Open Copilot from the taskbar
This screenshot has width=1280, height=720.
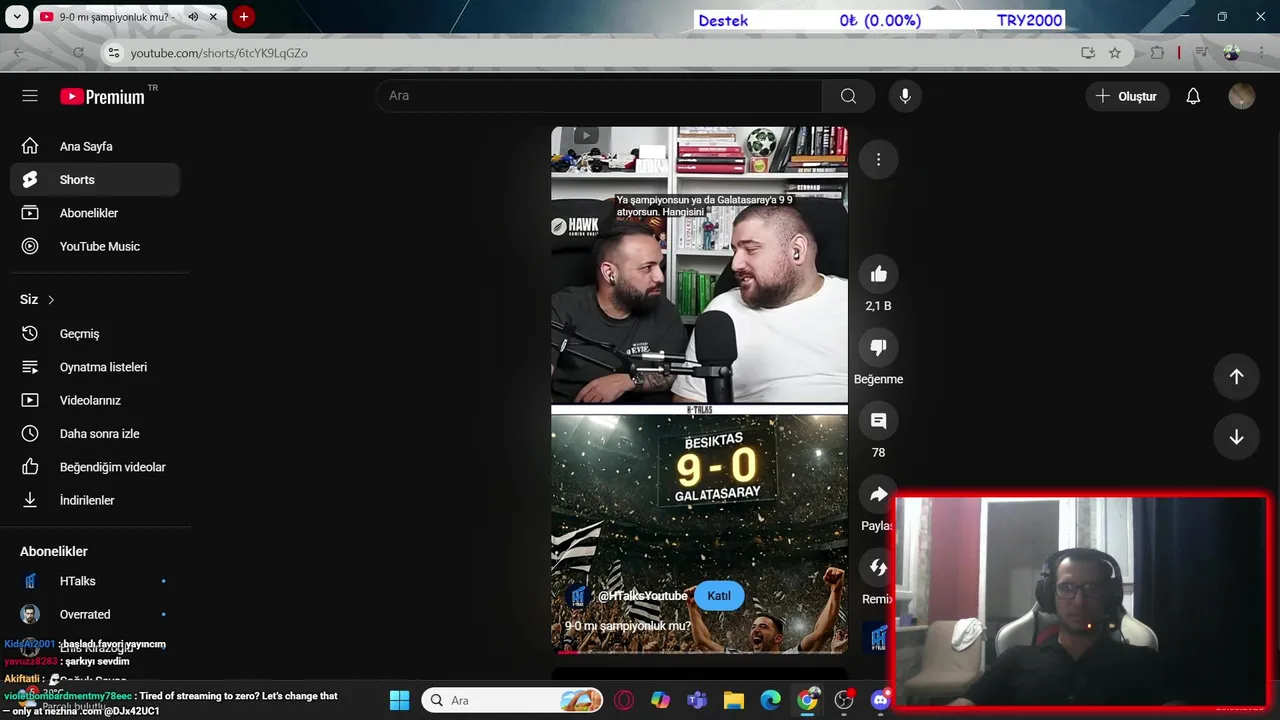(x=660, y=700)
